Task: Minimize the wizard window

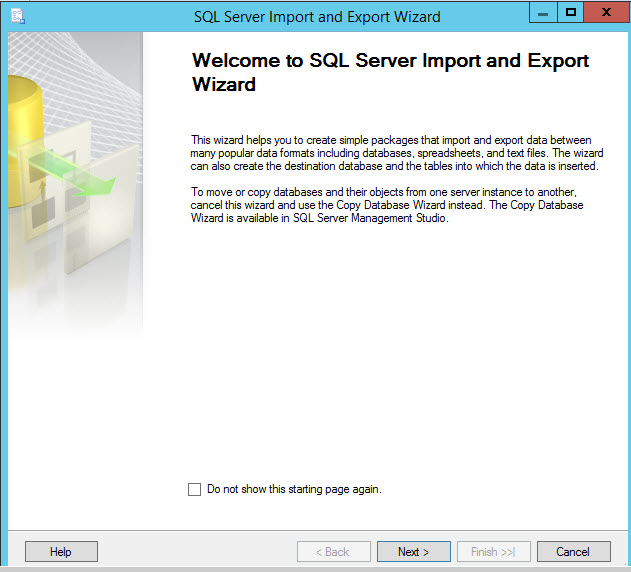Action: pyautogui.click(x=543, y=12)
